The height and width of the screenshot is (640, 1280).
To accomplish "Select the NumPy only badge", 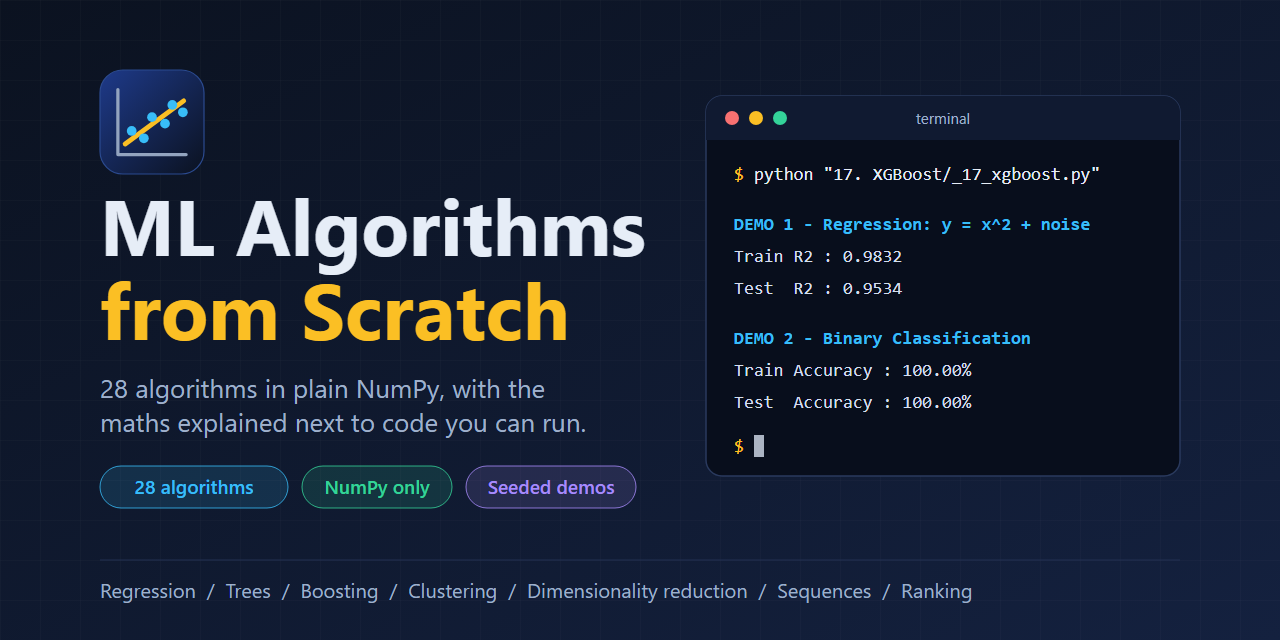I will [x=377, y=487].
